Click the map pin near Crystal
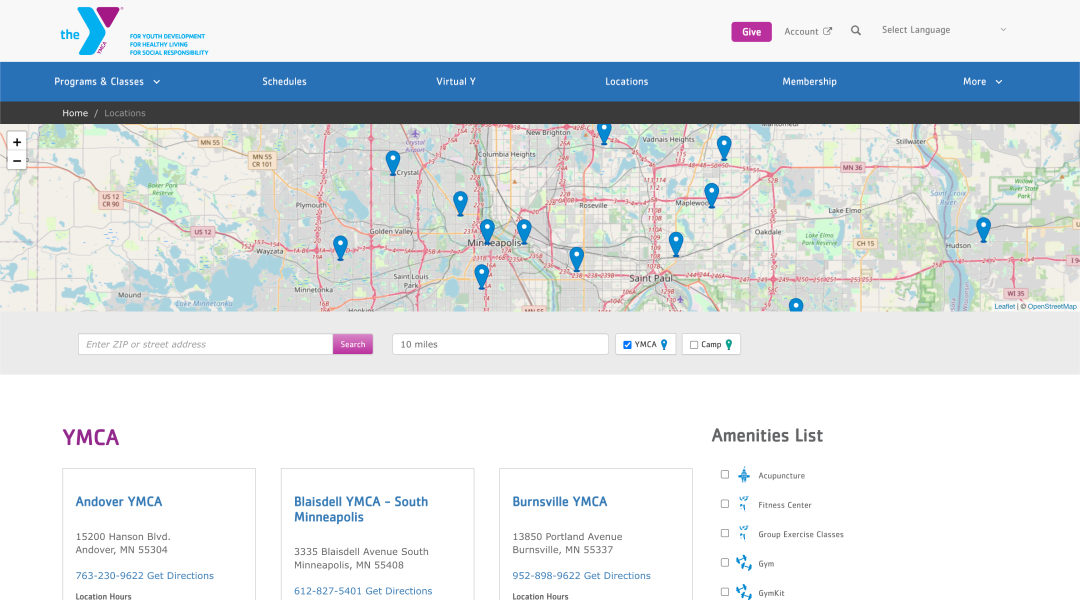 pos(393,161)
